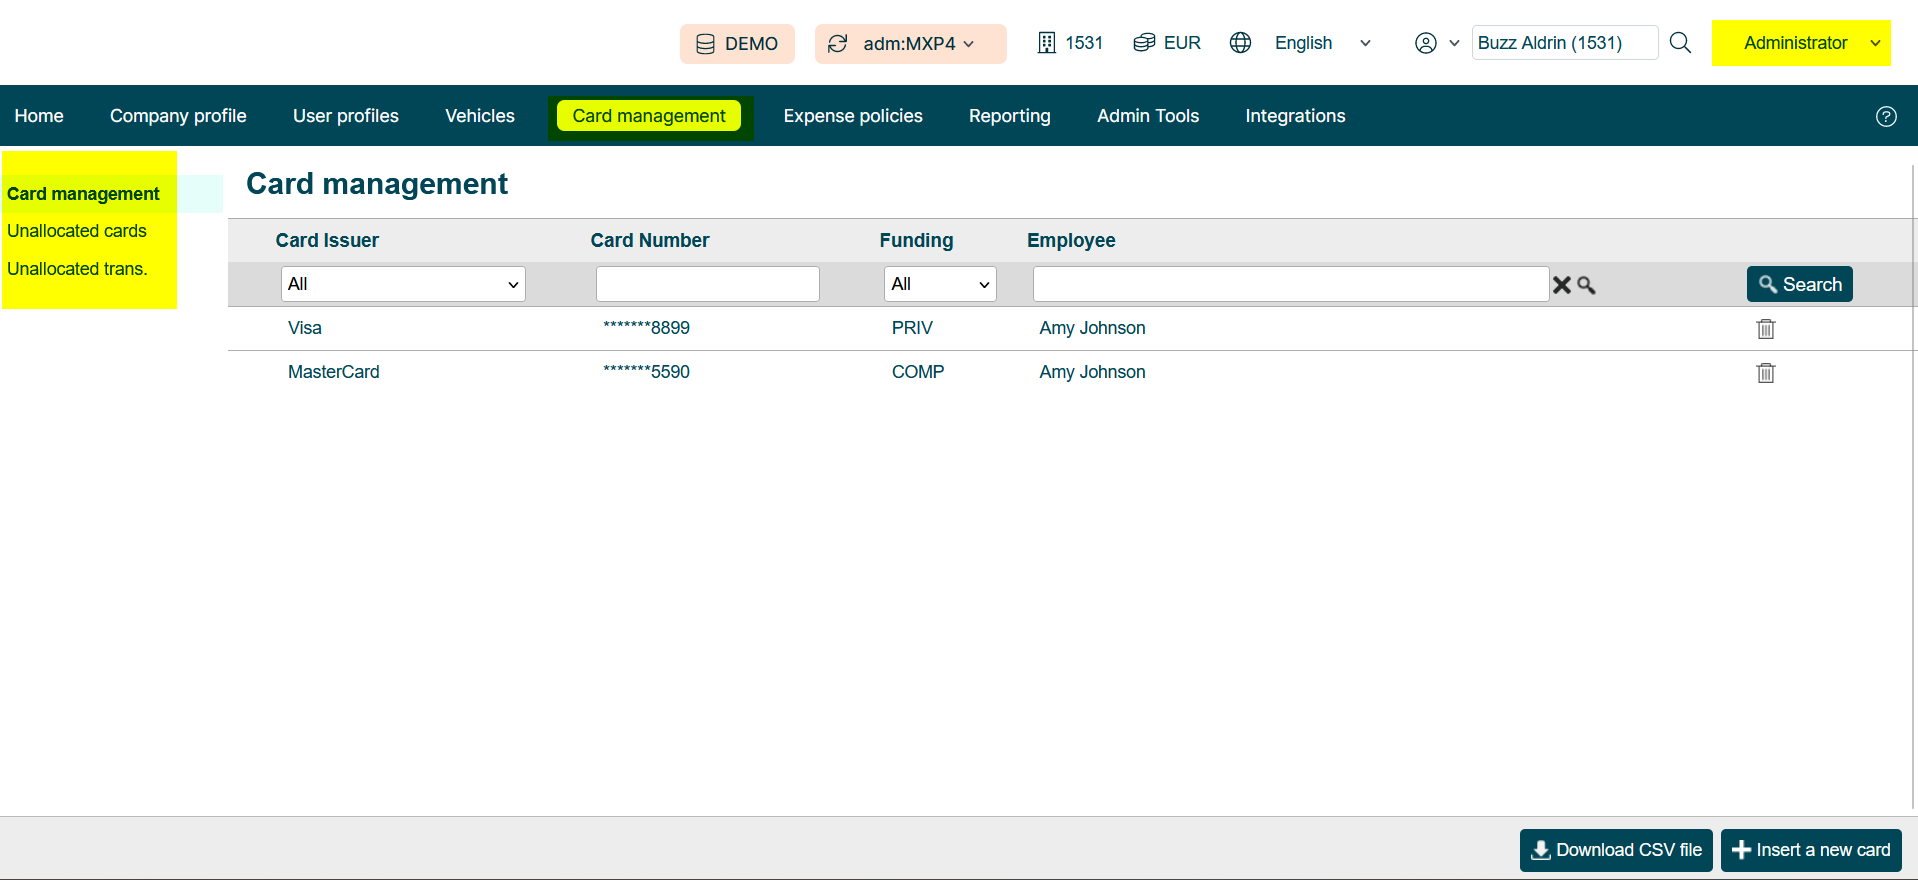Click Insert a new card button
The width and height of the screenshot is (1918, 880).
[x=1810, y=850]
